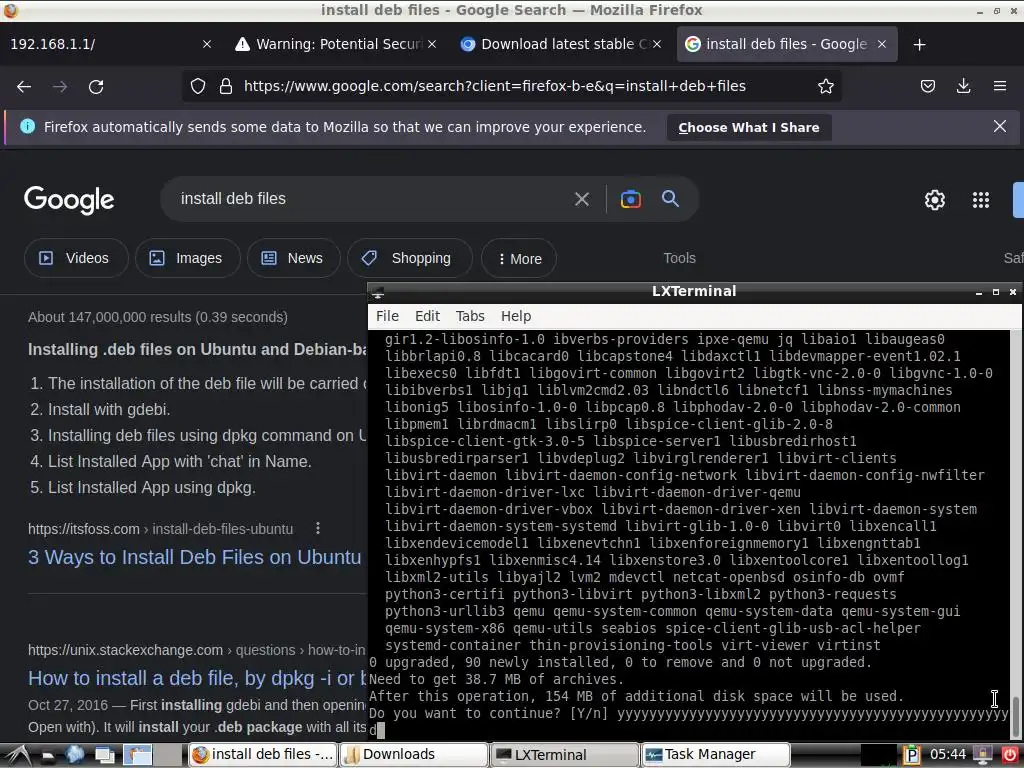Open the Firefox downloads panel
This screenshot has width=1024, height=768.
pos(963,86)
